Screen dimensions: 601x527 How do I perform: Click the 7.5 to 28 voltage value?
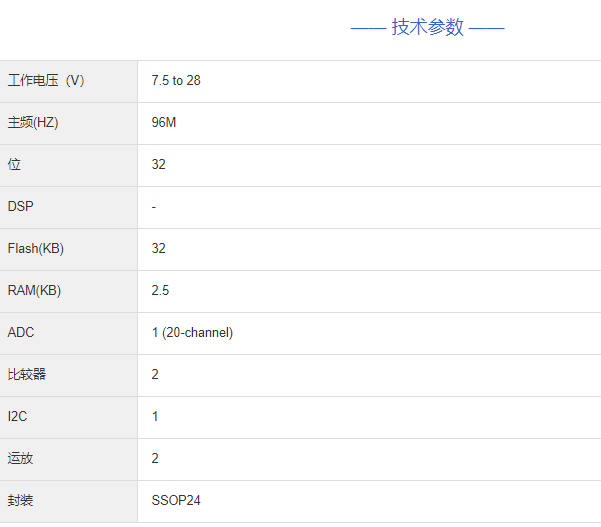[x=176, y=80]
